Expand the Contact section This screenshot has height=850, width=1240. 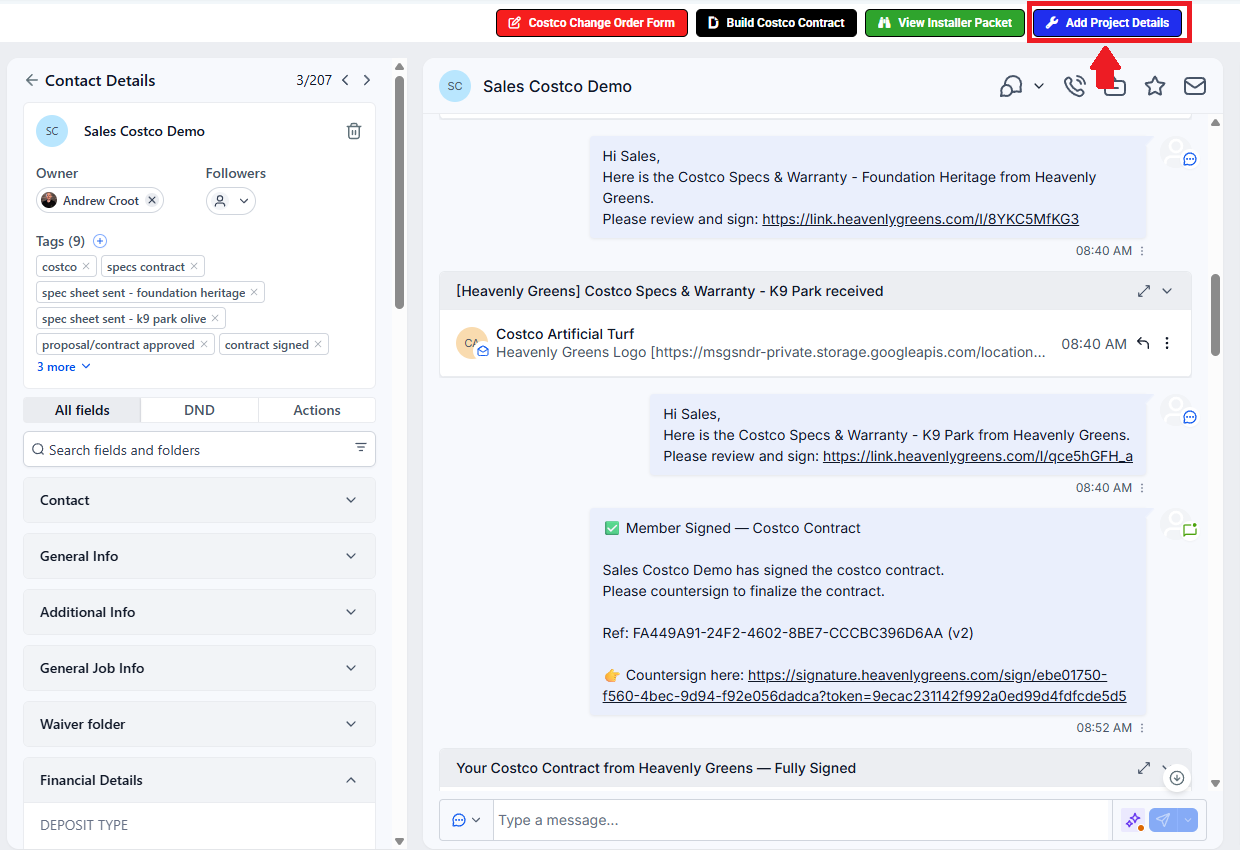[199, 500]
